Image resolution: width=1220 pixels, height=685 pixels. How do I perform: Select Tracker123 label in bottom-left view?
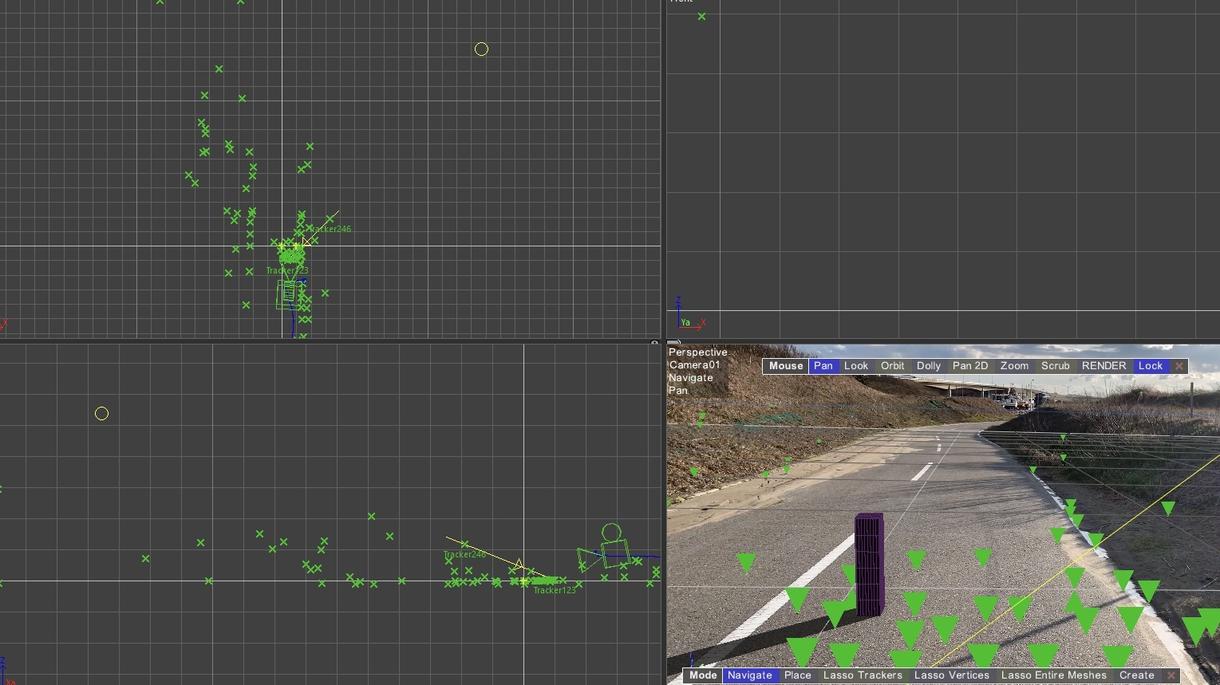[554, 590]
